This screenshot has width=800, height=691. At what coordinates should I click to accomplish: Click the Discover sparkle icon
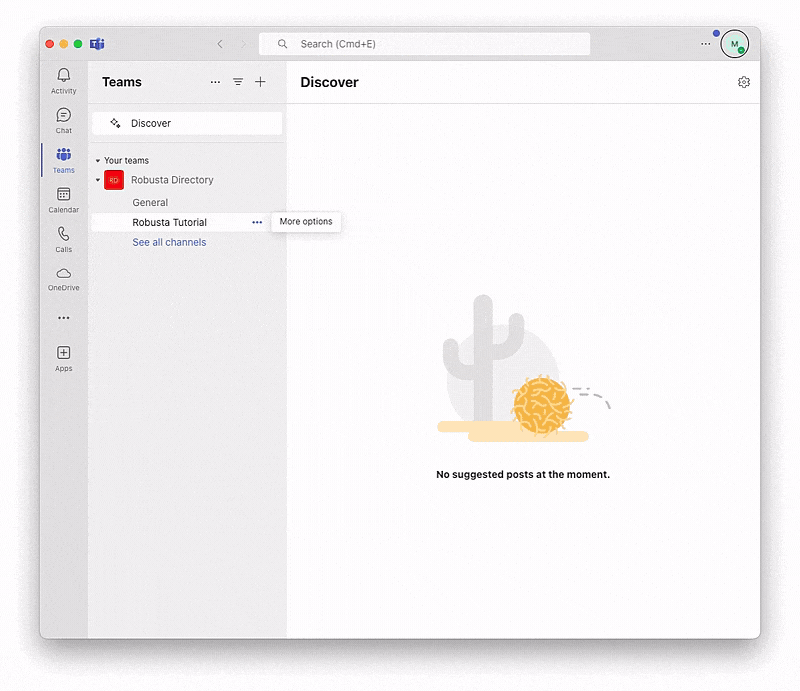[x=115, y=123]
